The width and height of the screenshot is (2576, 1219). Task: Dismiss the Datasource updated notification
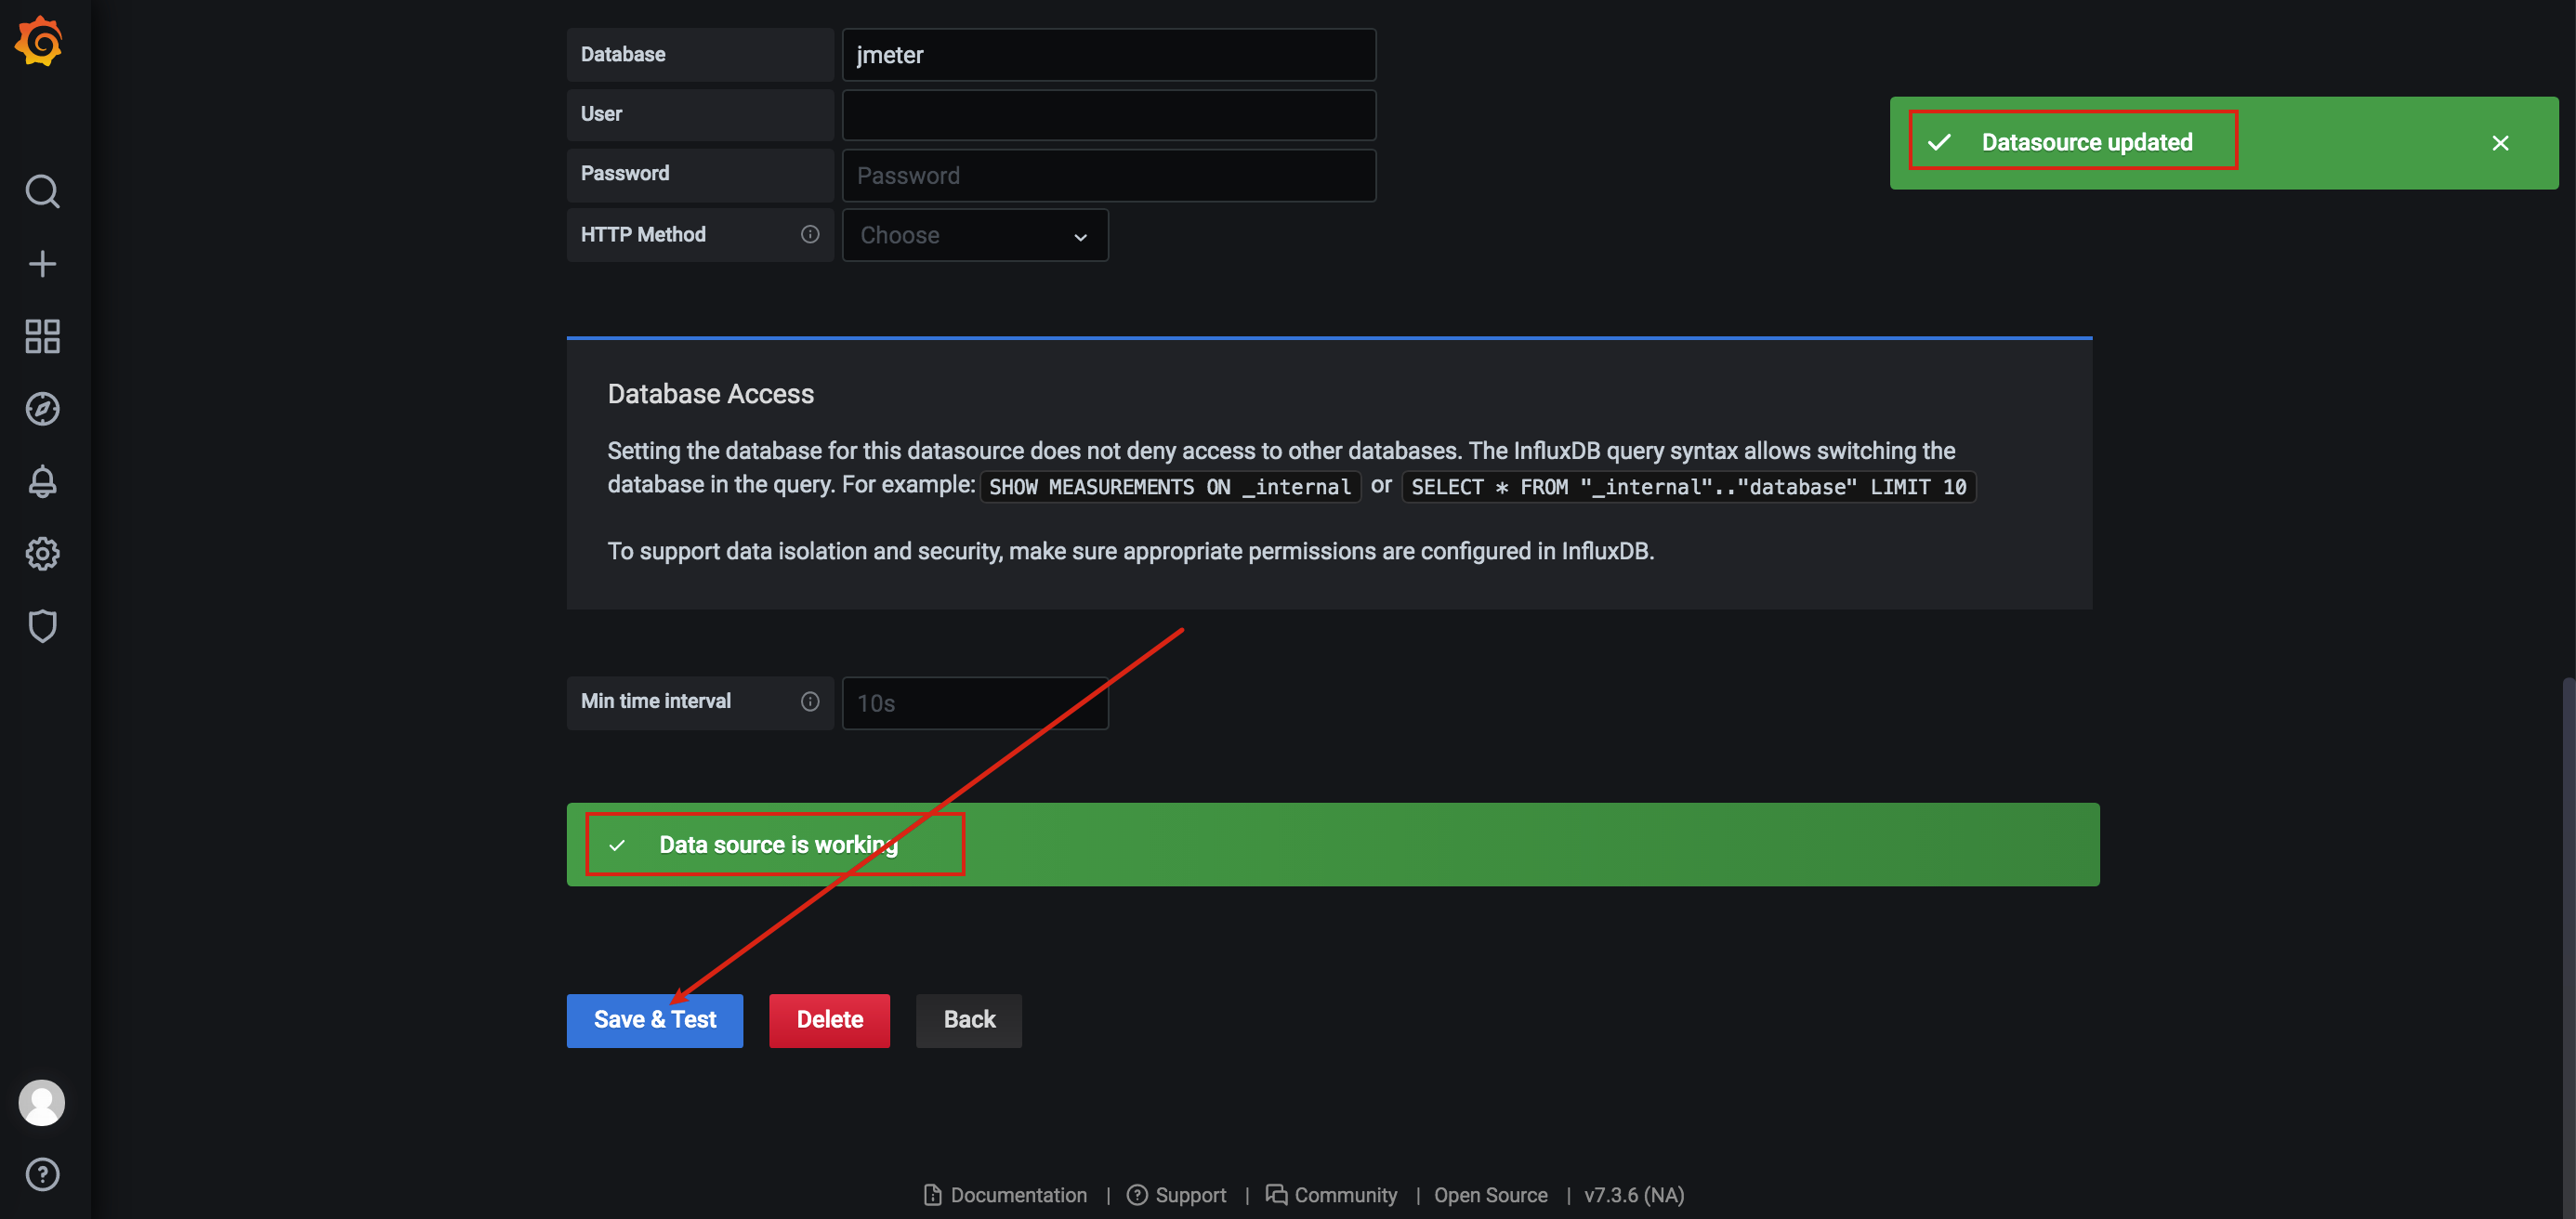(x=2499, y=143)
